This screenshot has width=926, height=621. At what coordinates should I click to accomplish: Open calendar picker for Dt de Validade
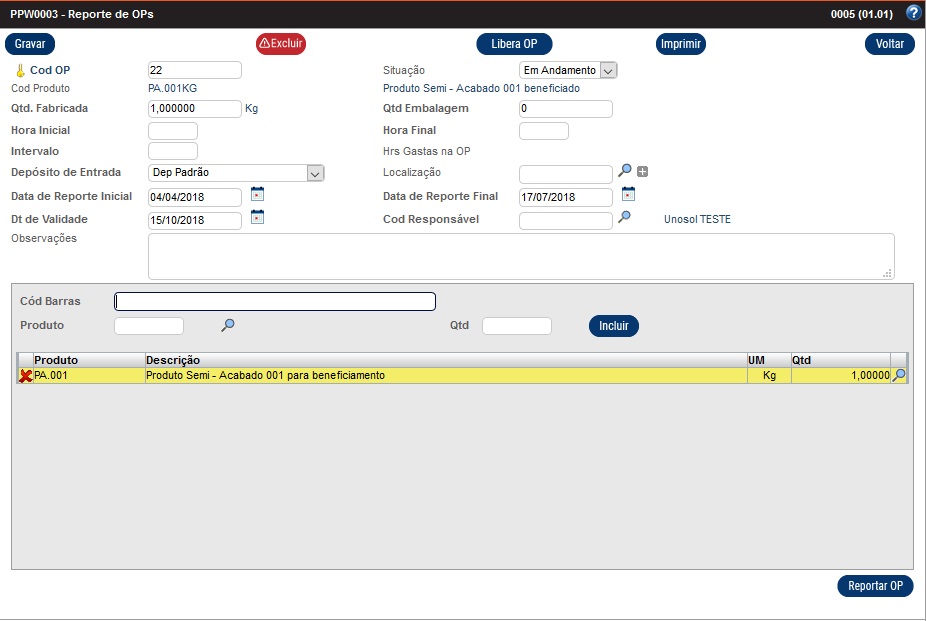point(257,218)
